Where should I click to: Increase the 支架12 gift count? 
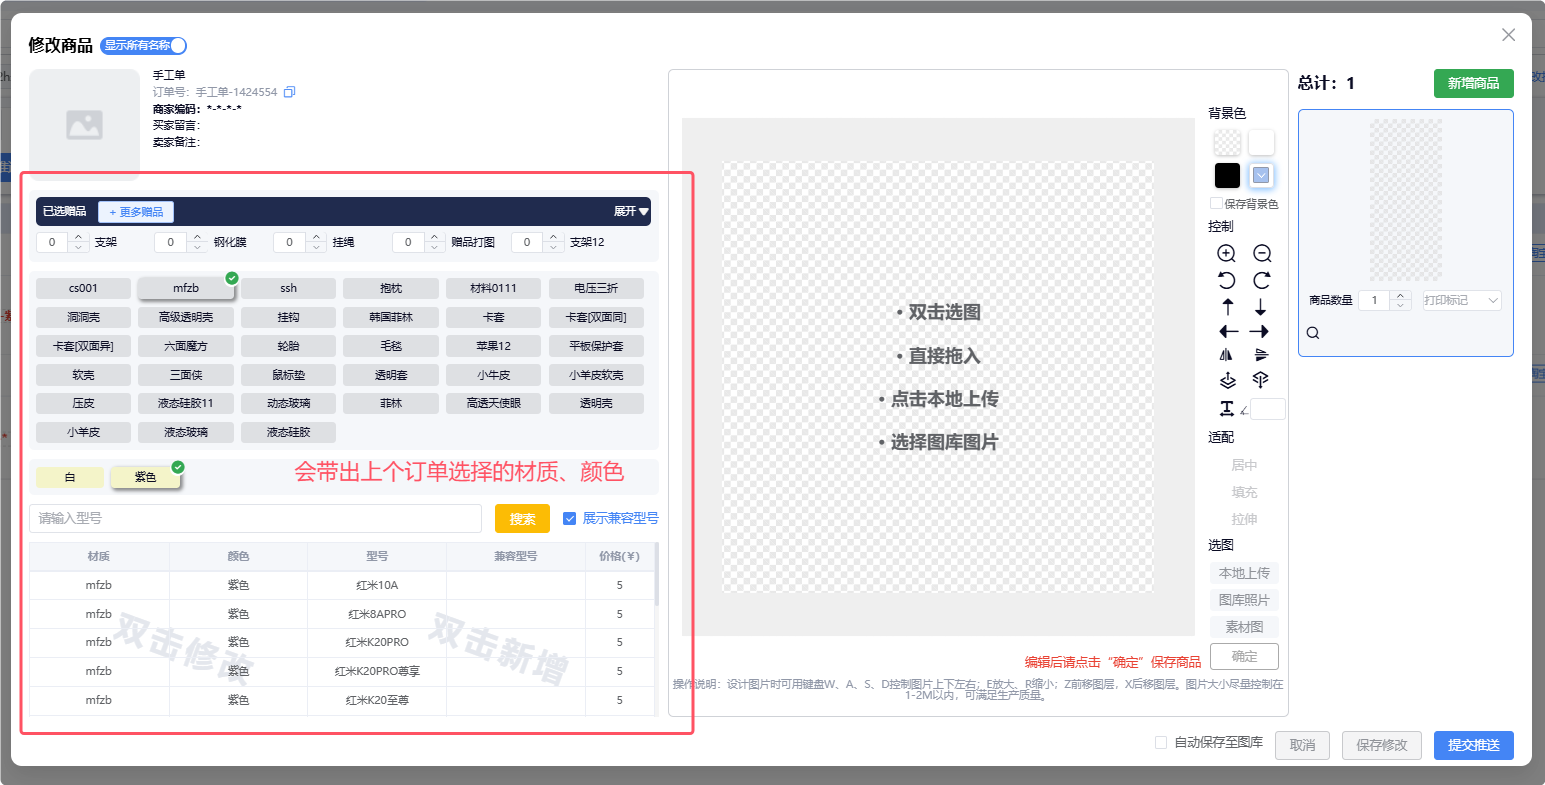pyautogui.click(x=553, y=237)
